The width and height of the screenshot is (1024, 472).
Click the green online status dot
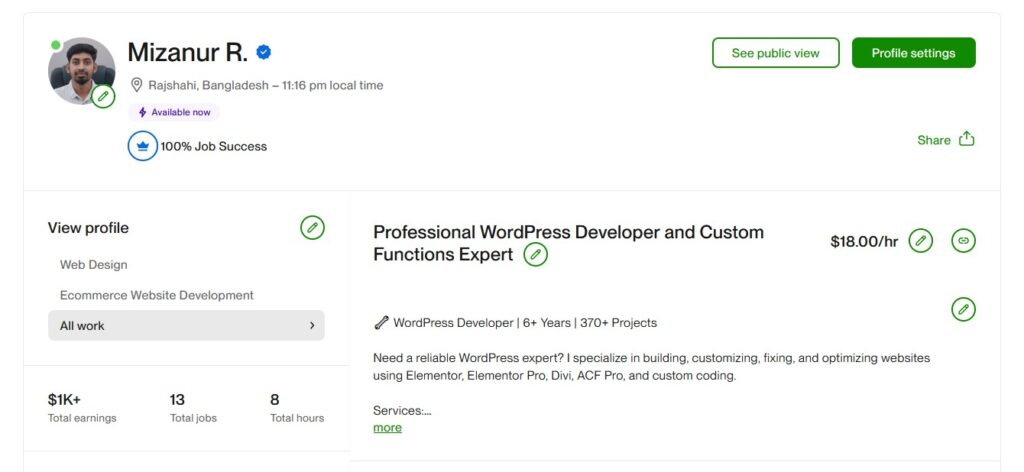pyautogui.click(x=56, y=45)
